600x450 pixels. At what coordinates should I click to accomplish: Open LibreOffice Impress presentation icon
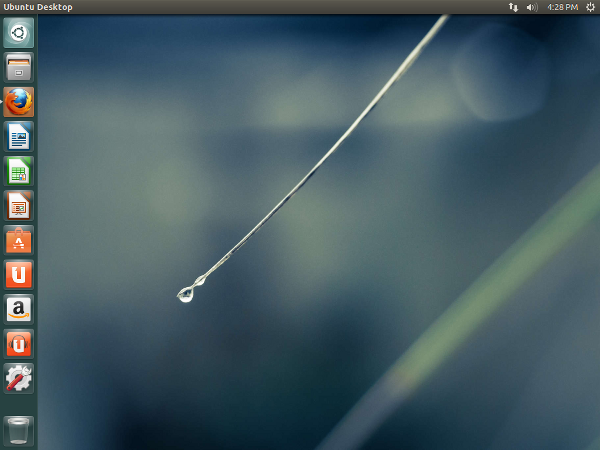click(x=18, y=205)
